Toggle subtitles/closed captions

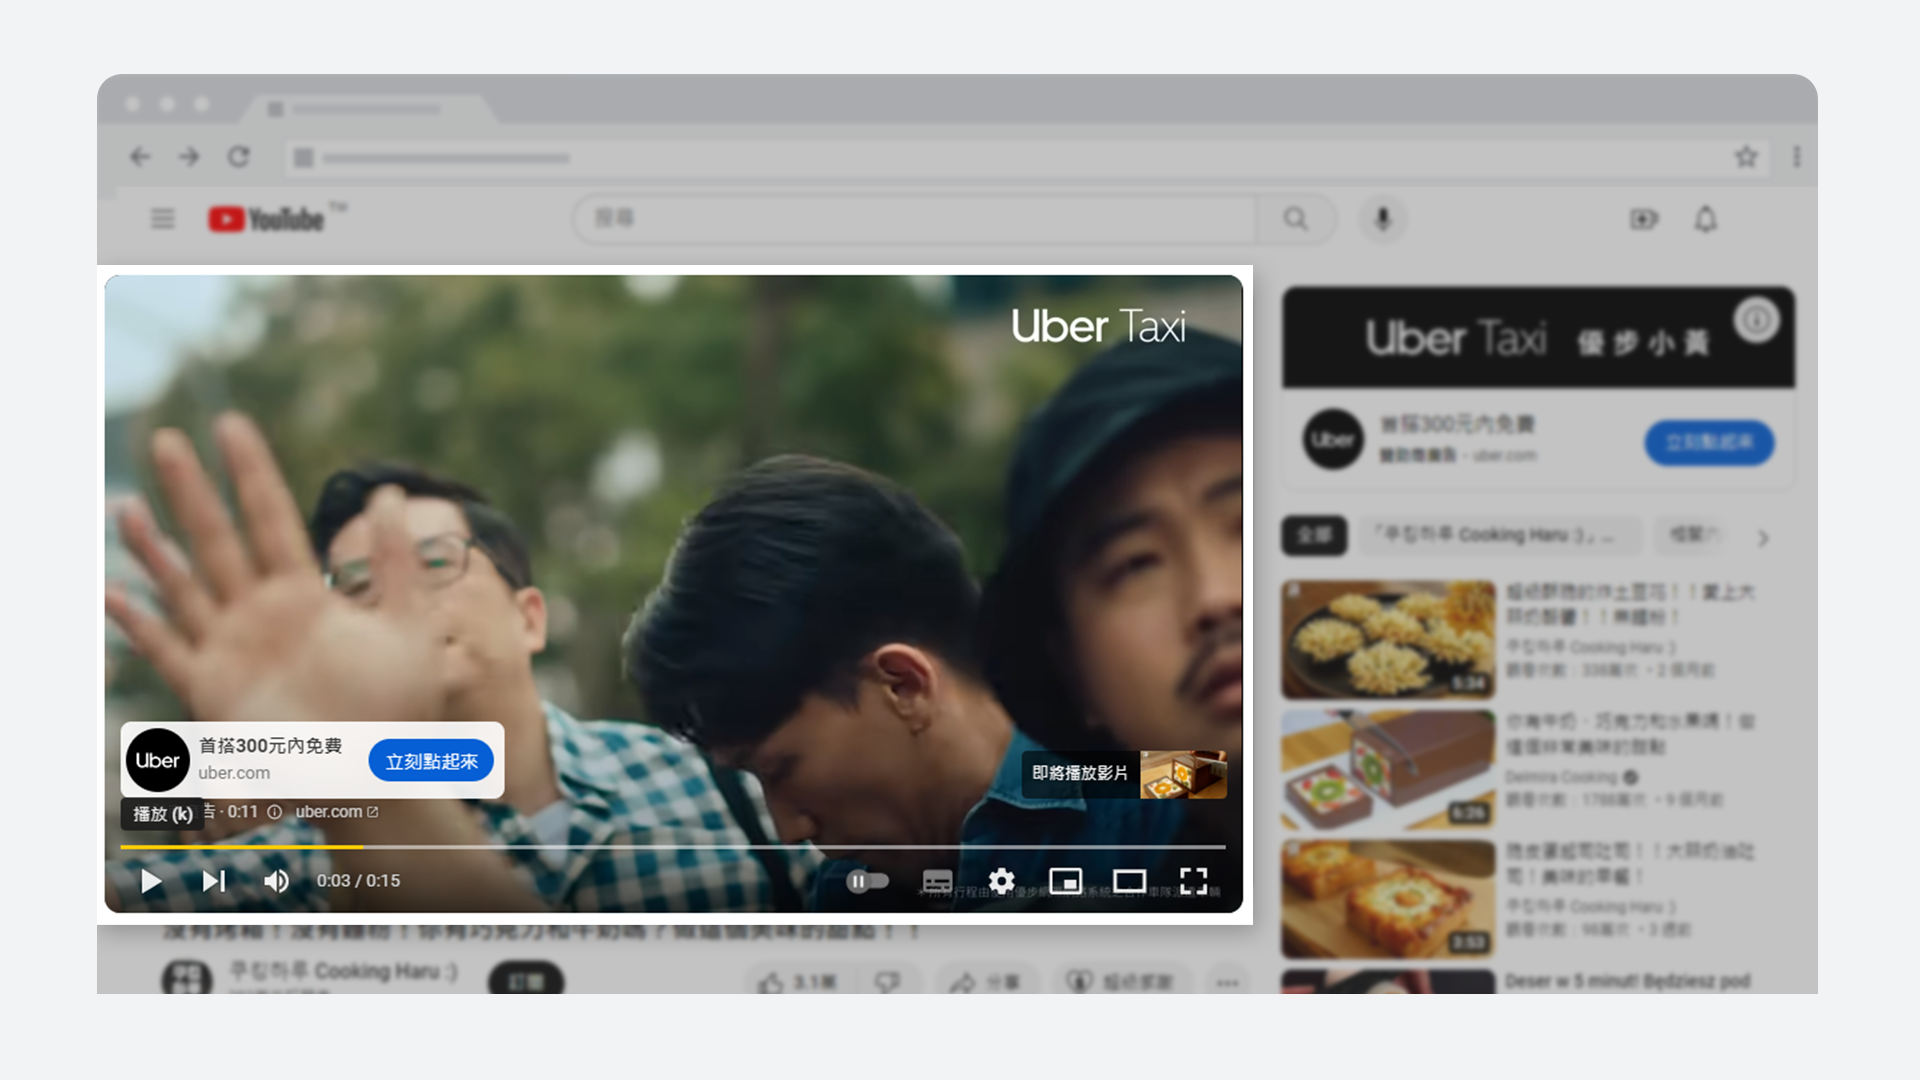937,881
